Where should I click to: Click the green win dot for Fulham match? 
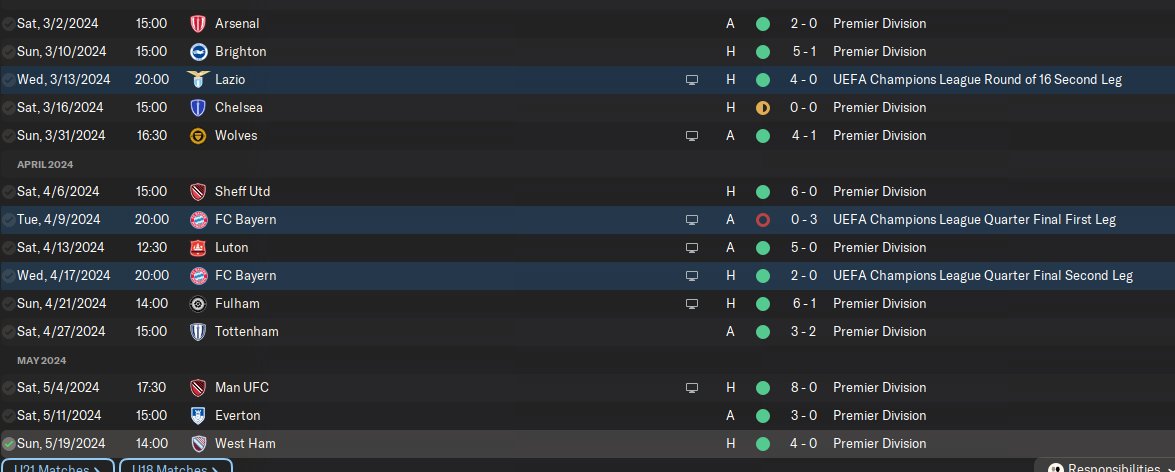tap(763, 303)
